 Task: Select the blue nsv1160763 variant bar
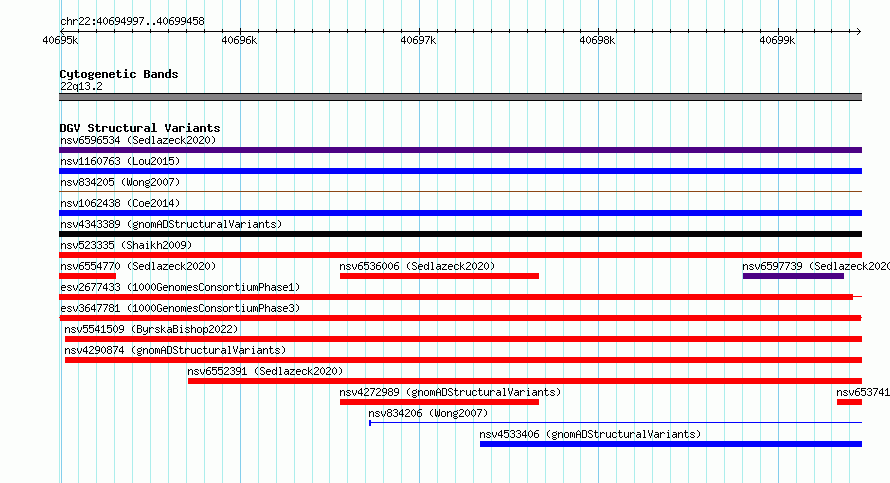pos(460,171)
